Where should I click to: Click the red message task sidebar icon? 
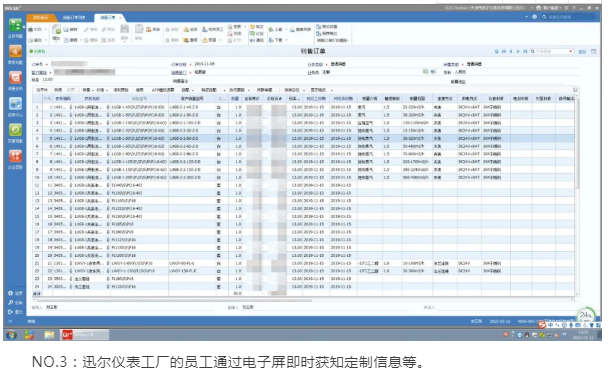coord(15,77)
